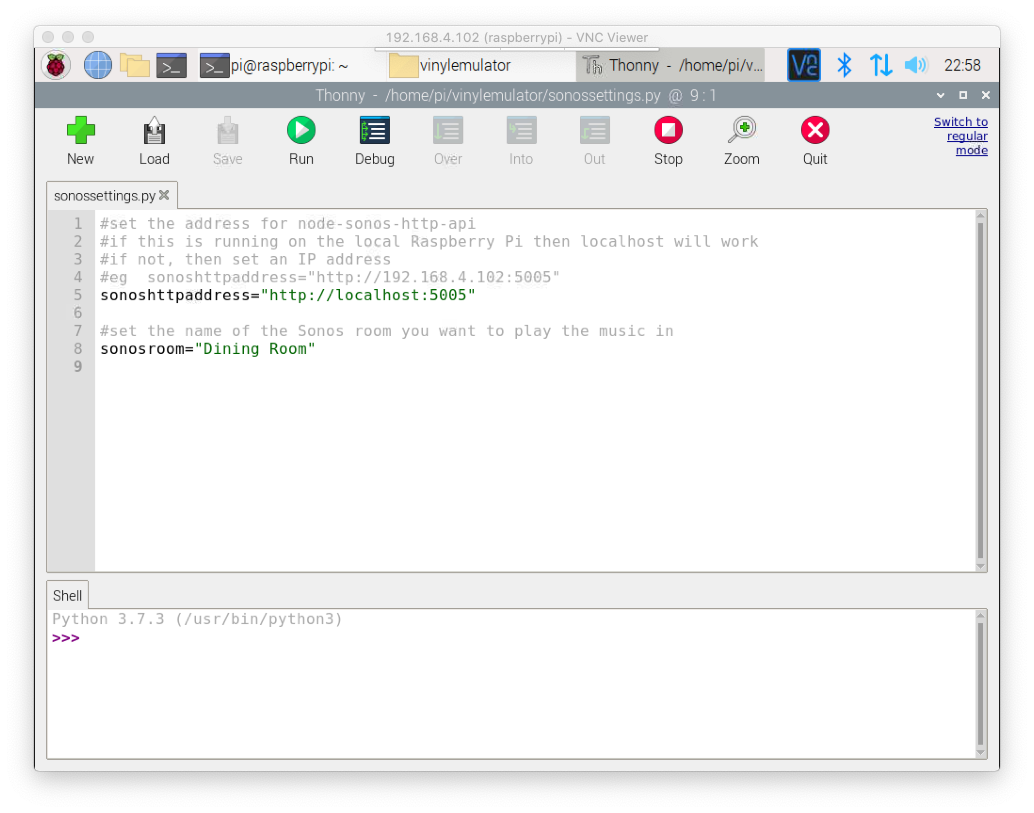Click the shell prompt >>> input line

point(511,638)
